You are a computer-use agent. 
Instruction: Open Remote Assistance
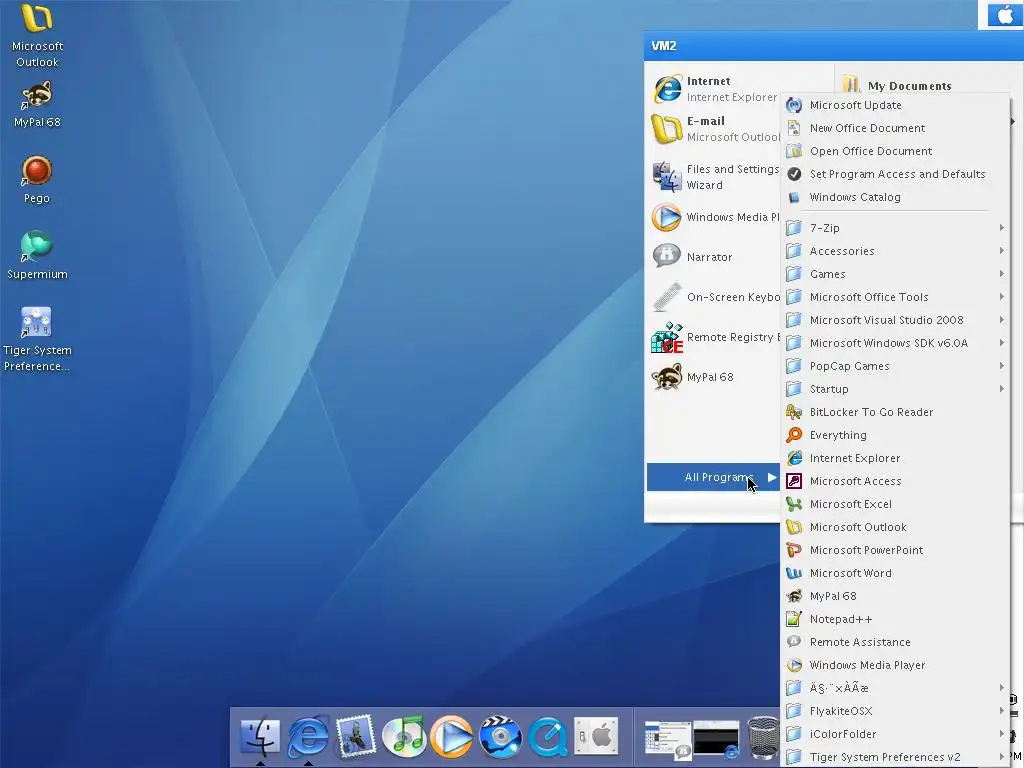click(x=895, y=642)
